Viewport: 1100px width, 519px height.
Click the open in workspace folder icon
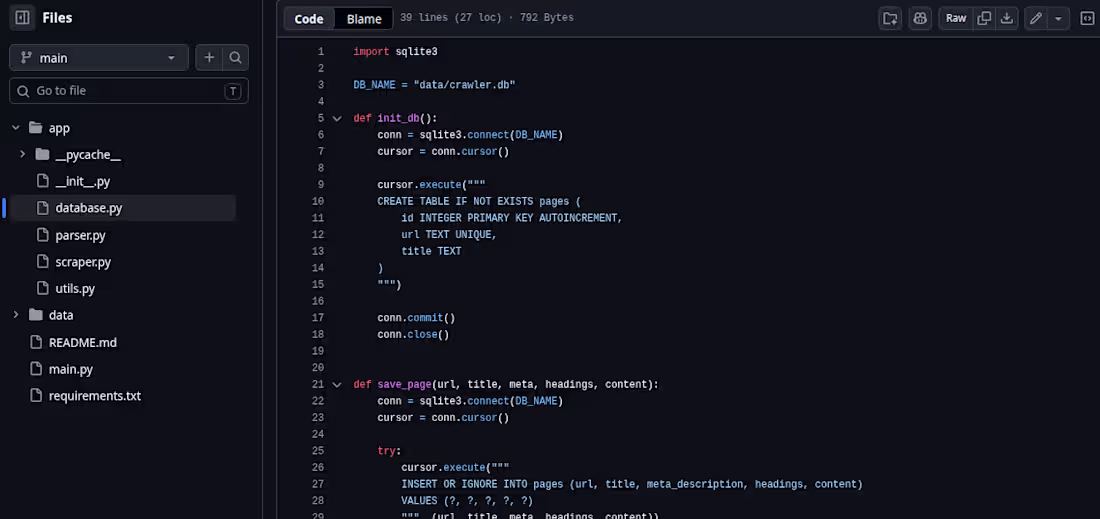pos(890,18)
